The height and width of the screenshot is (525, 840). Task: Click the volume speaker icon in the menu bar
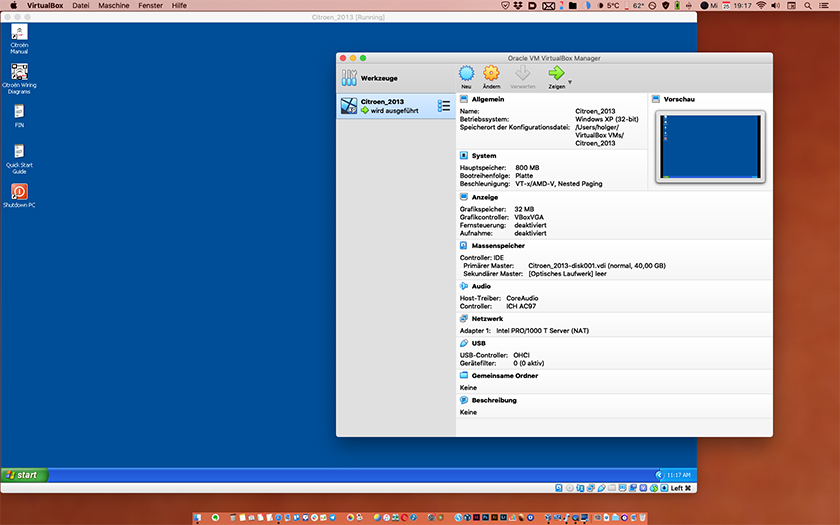coord(776,5)
